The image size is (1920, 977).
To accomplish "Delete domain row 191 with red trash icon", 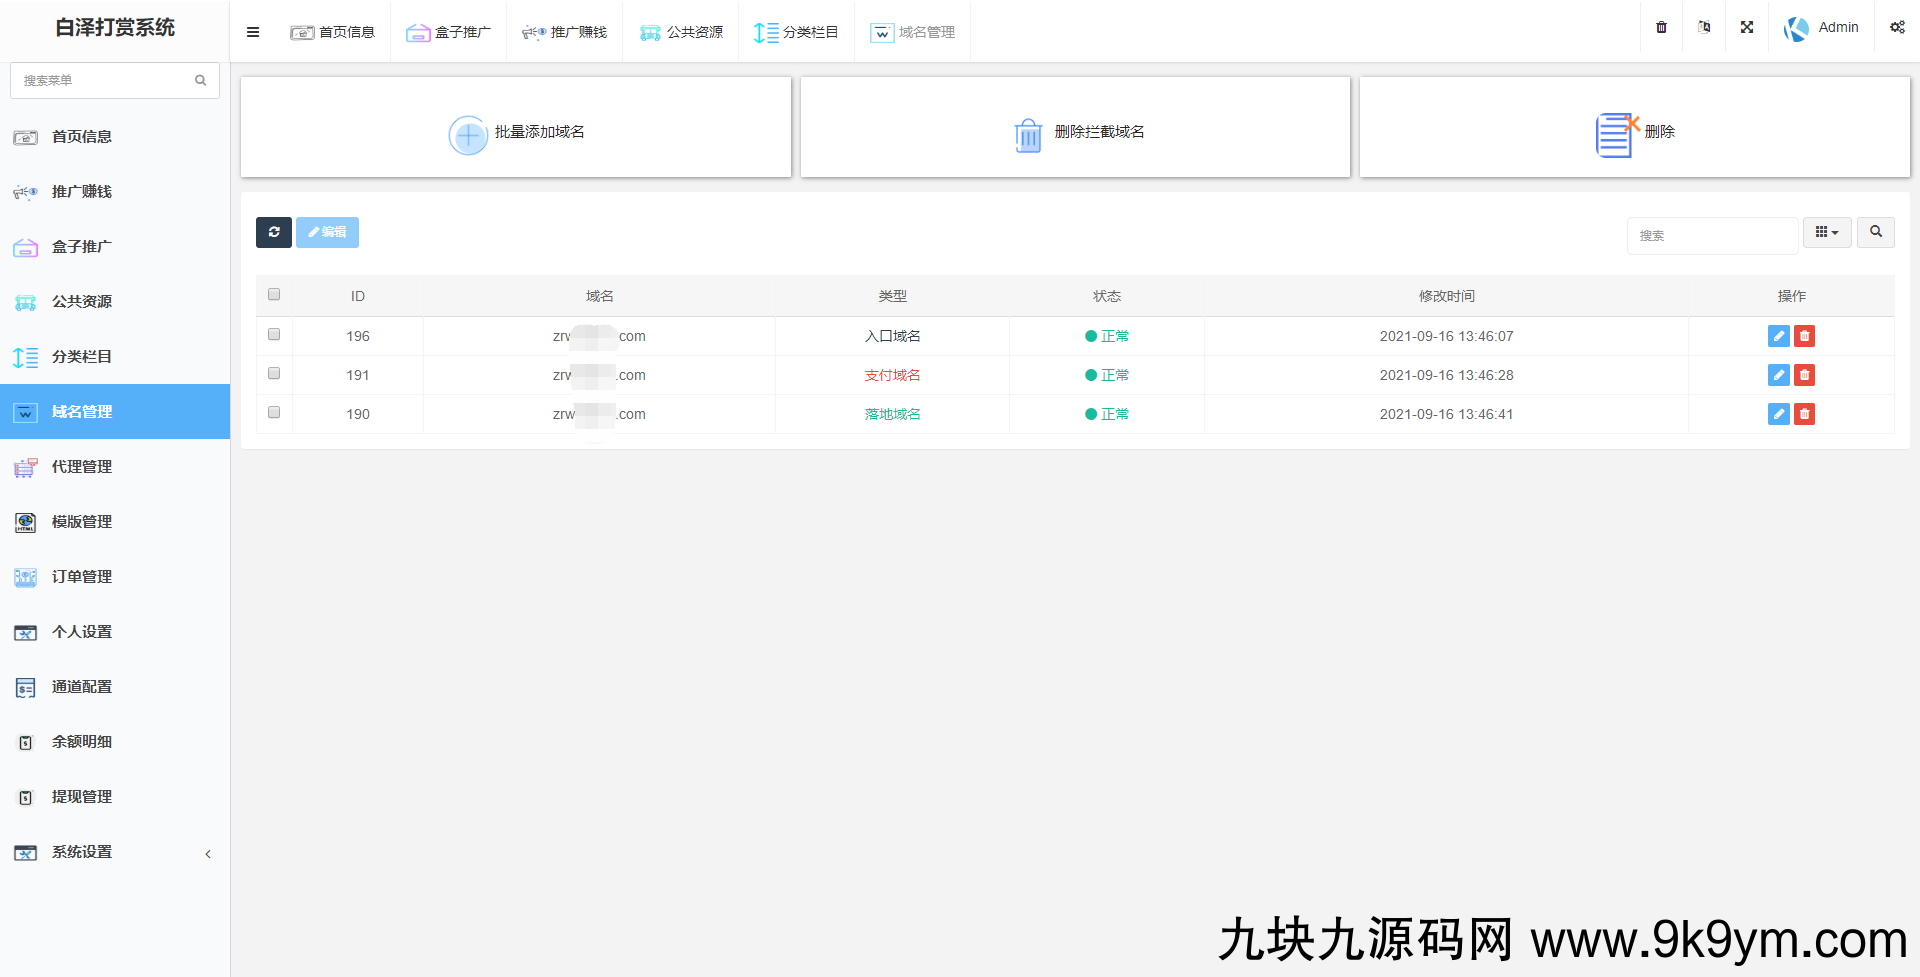I will 1804,375.
